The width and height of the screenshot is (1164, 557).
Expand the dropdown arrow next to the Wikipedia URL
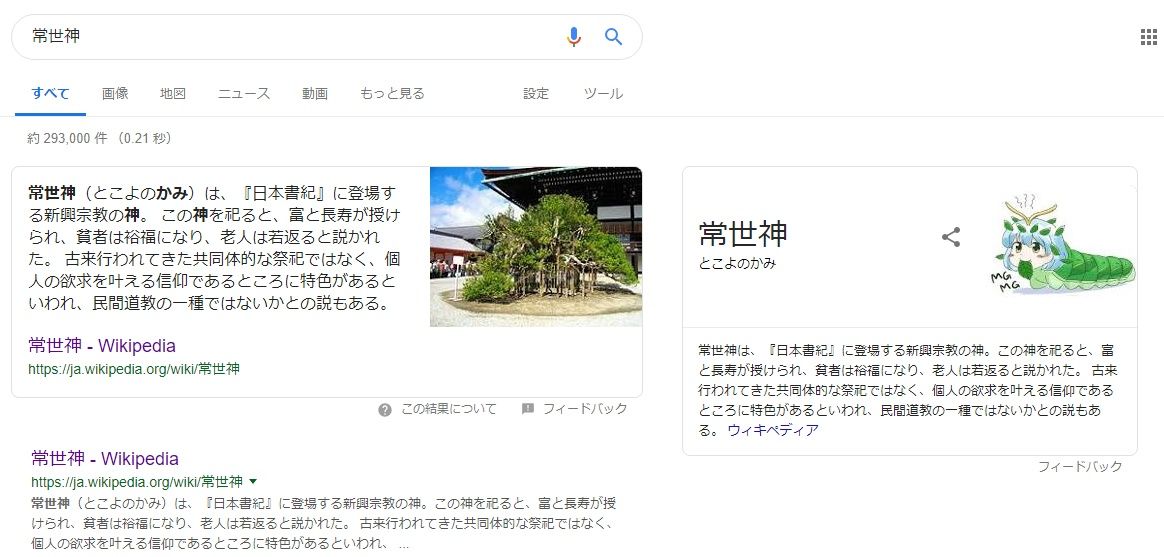coord(253,481)
